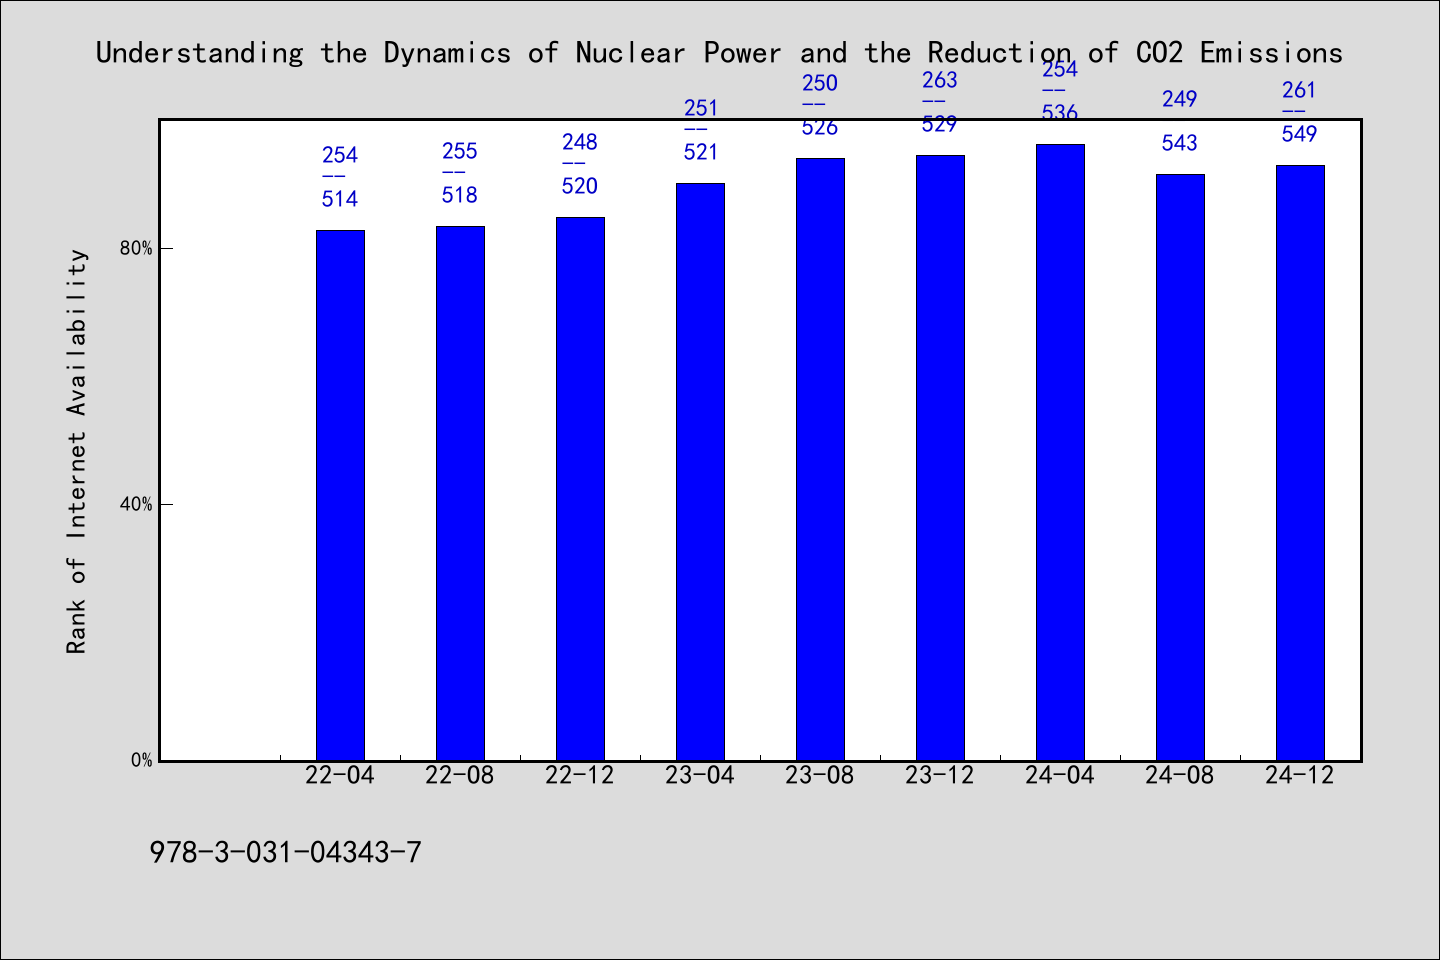Screen dimensions: 1440x960
Task: Select the blue bar for 22-04
Action: (x=340, y=495)
